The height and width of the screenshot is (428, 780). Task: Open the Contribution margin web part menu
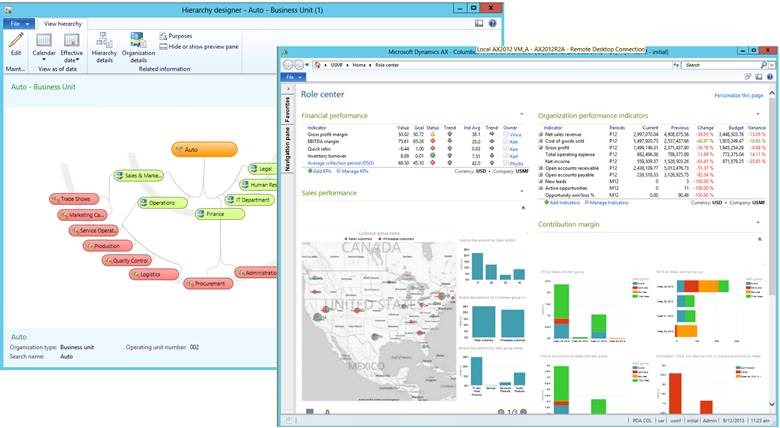[758, 223]
